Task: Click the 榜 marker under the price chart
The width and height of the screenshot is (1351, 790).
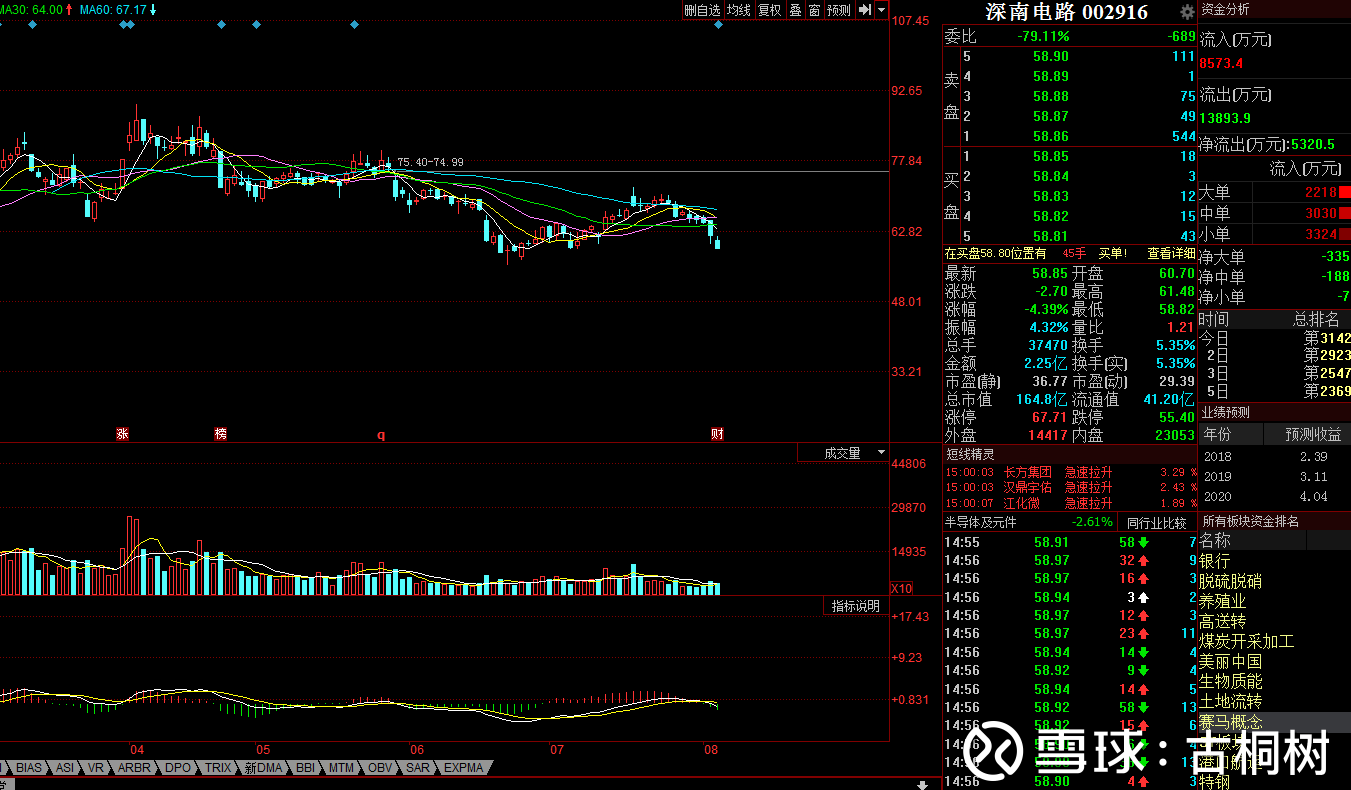Action: click(220, 434)
